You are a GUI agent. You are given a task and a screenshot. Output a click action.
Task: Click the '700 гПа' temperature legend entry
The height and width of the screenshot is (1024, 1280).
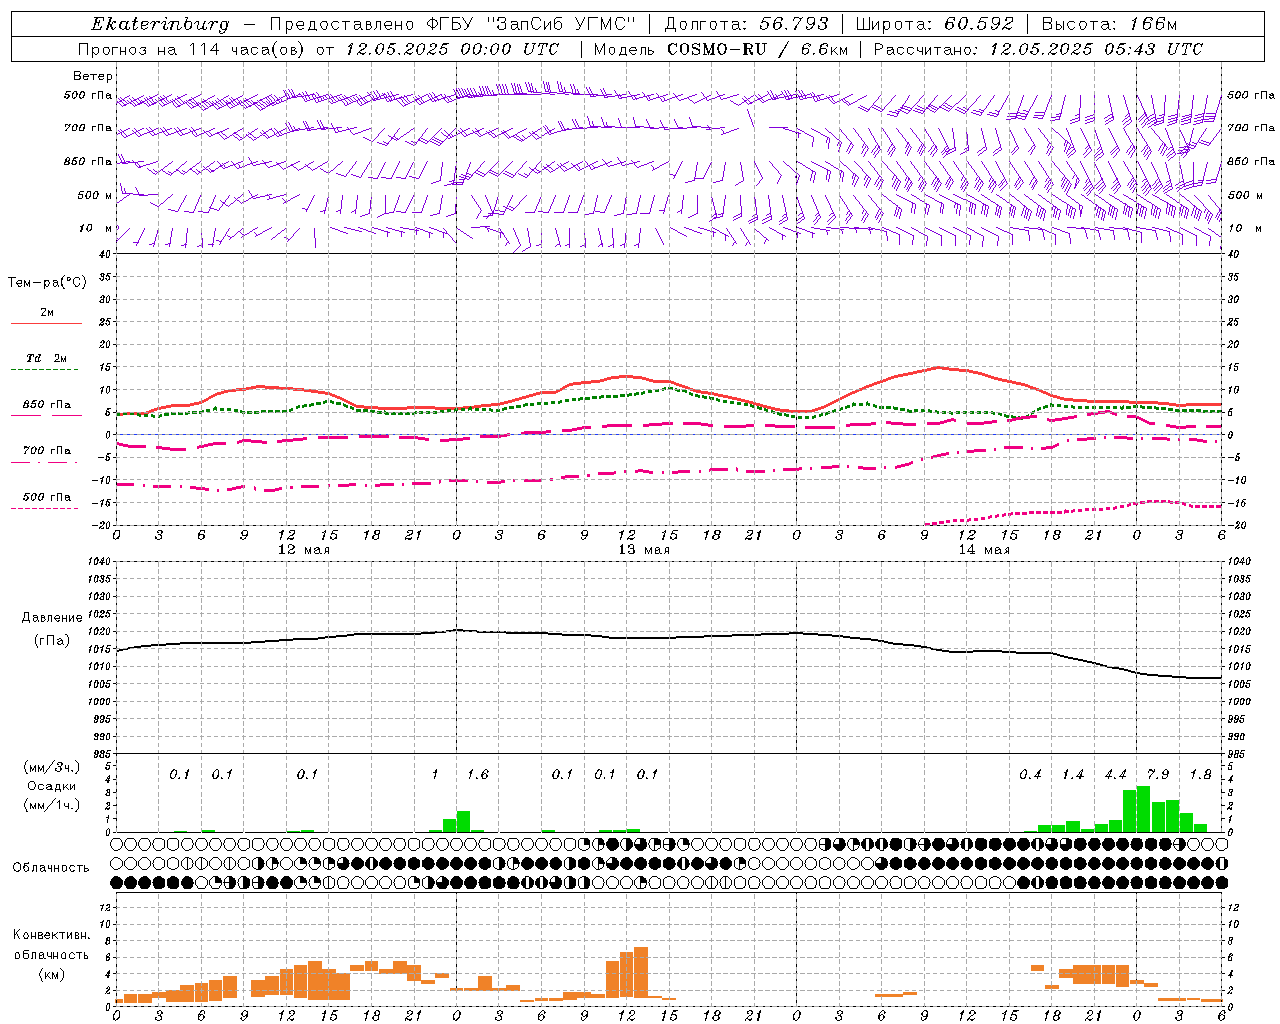click(46, 451)
